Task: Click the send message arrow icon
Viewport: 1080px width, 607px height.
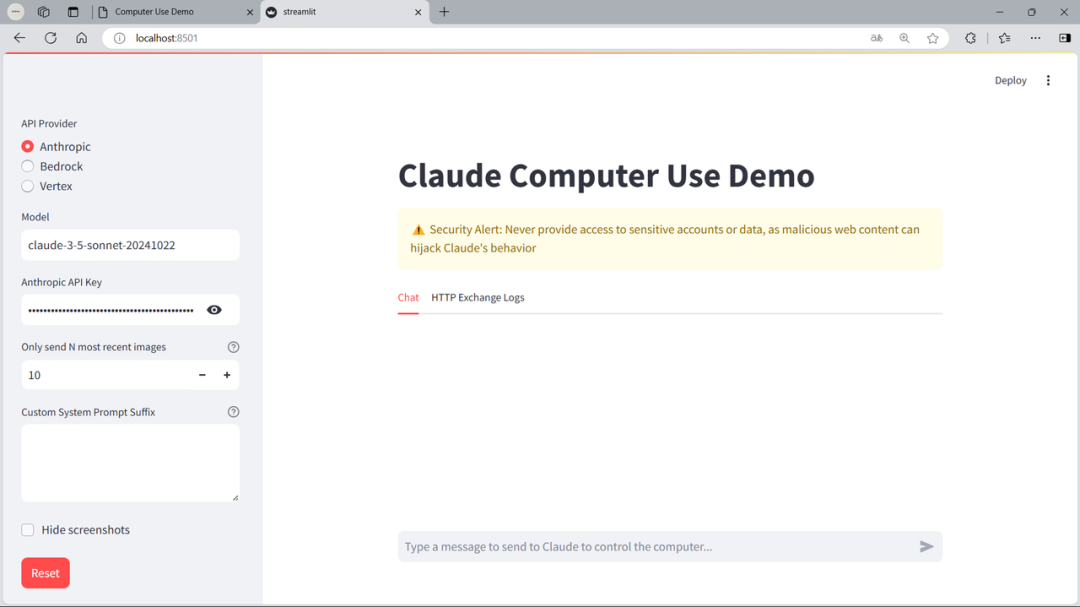Action: click(x=926, y=547)
